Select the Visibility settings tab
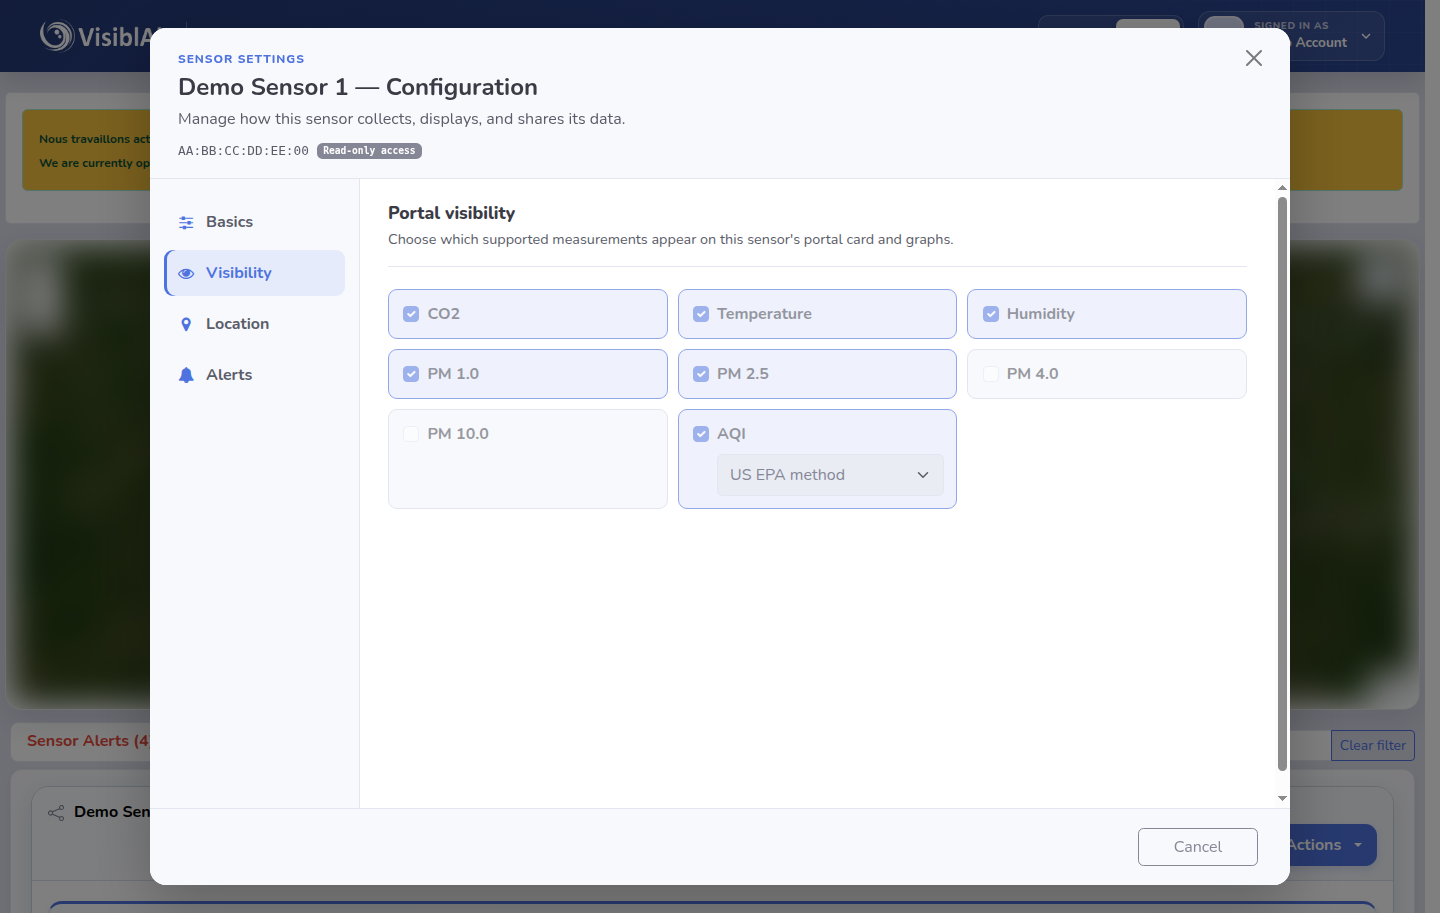 255,273
